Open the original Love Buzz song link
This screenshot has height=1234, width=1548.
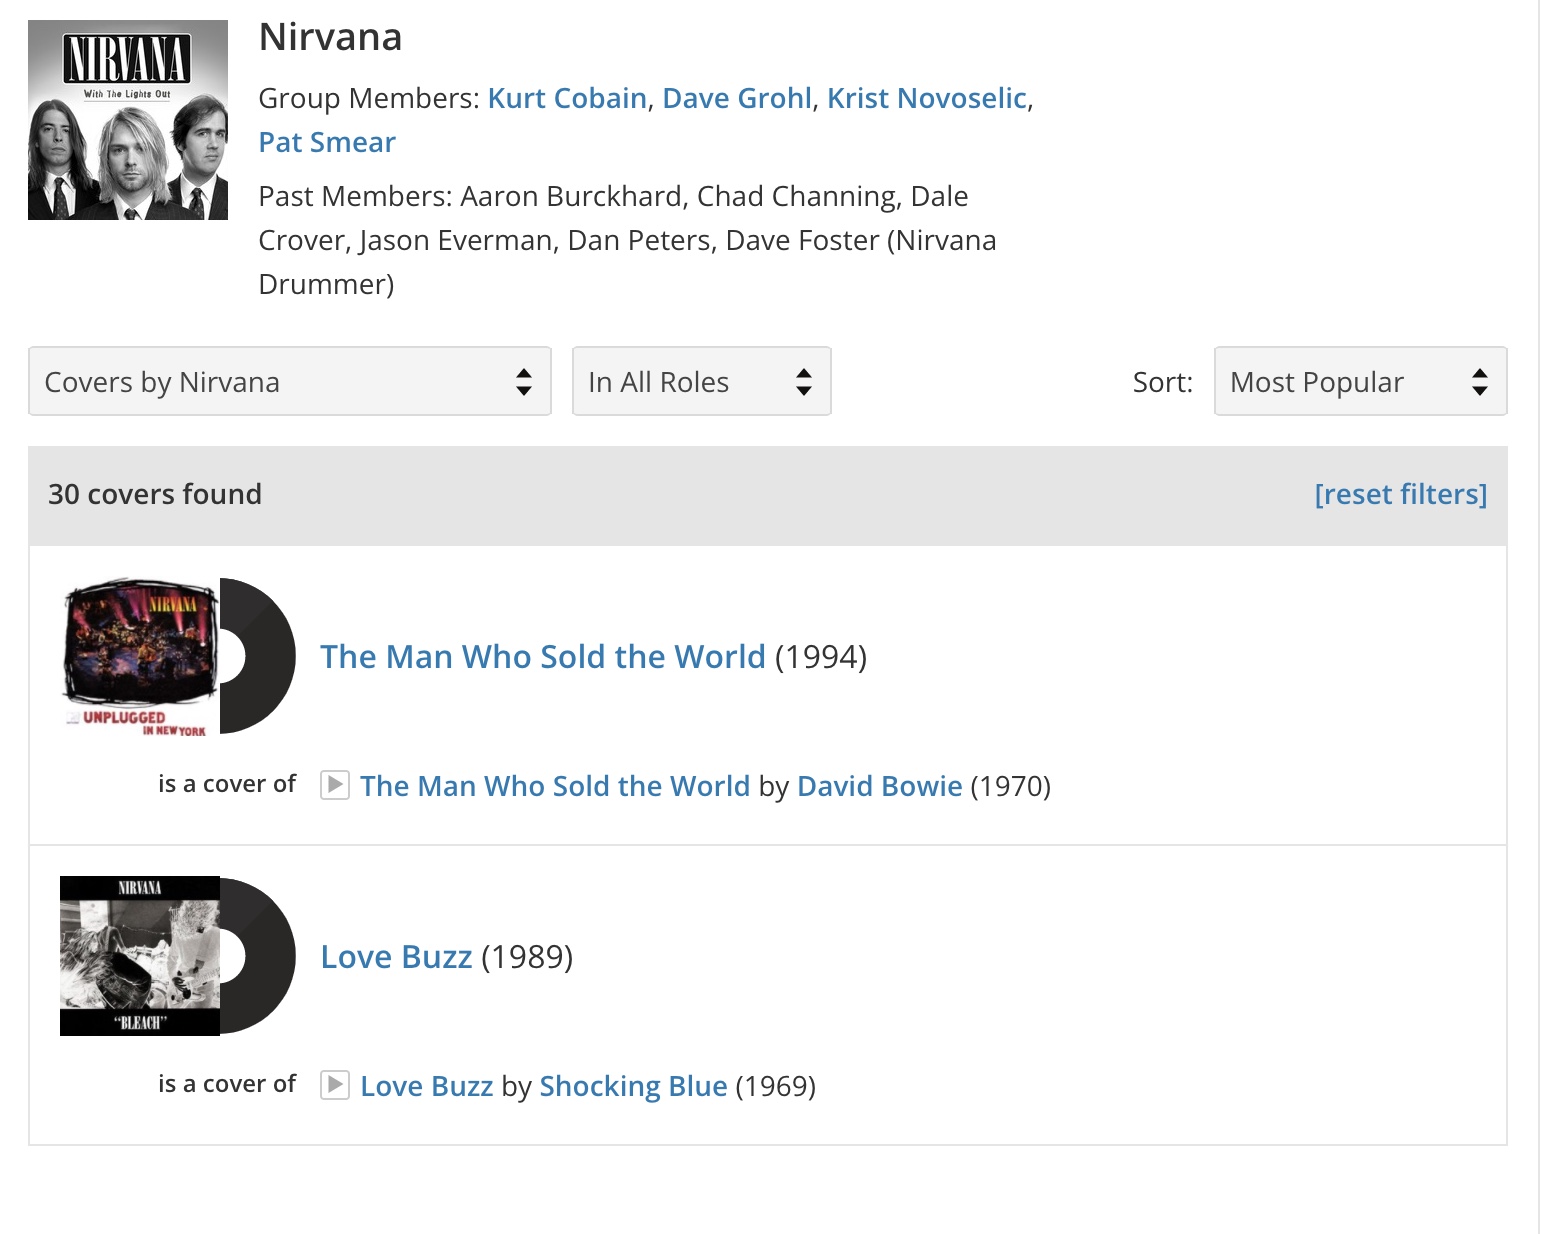point(427,1086)
